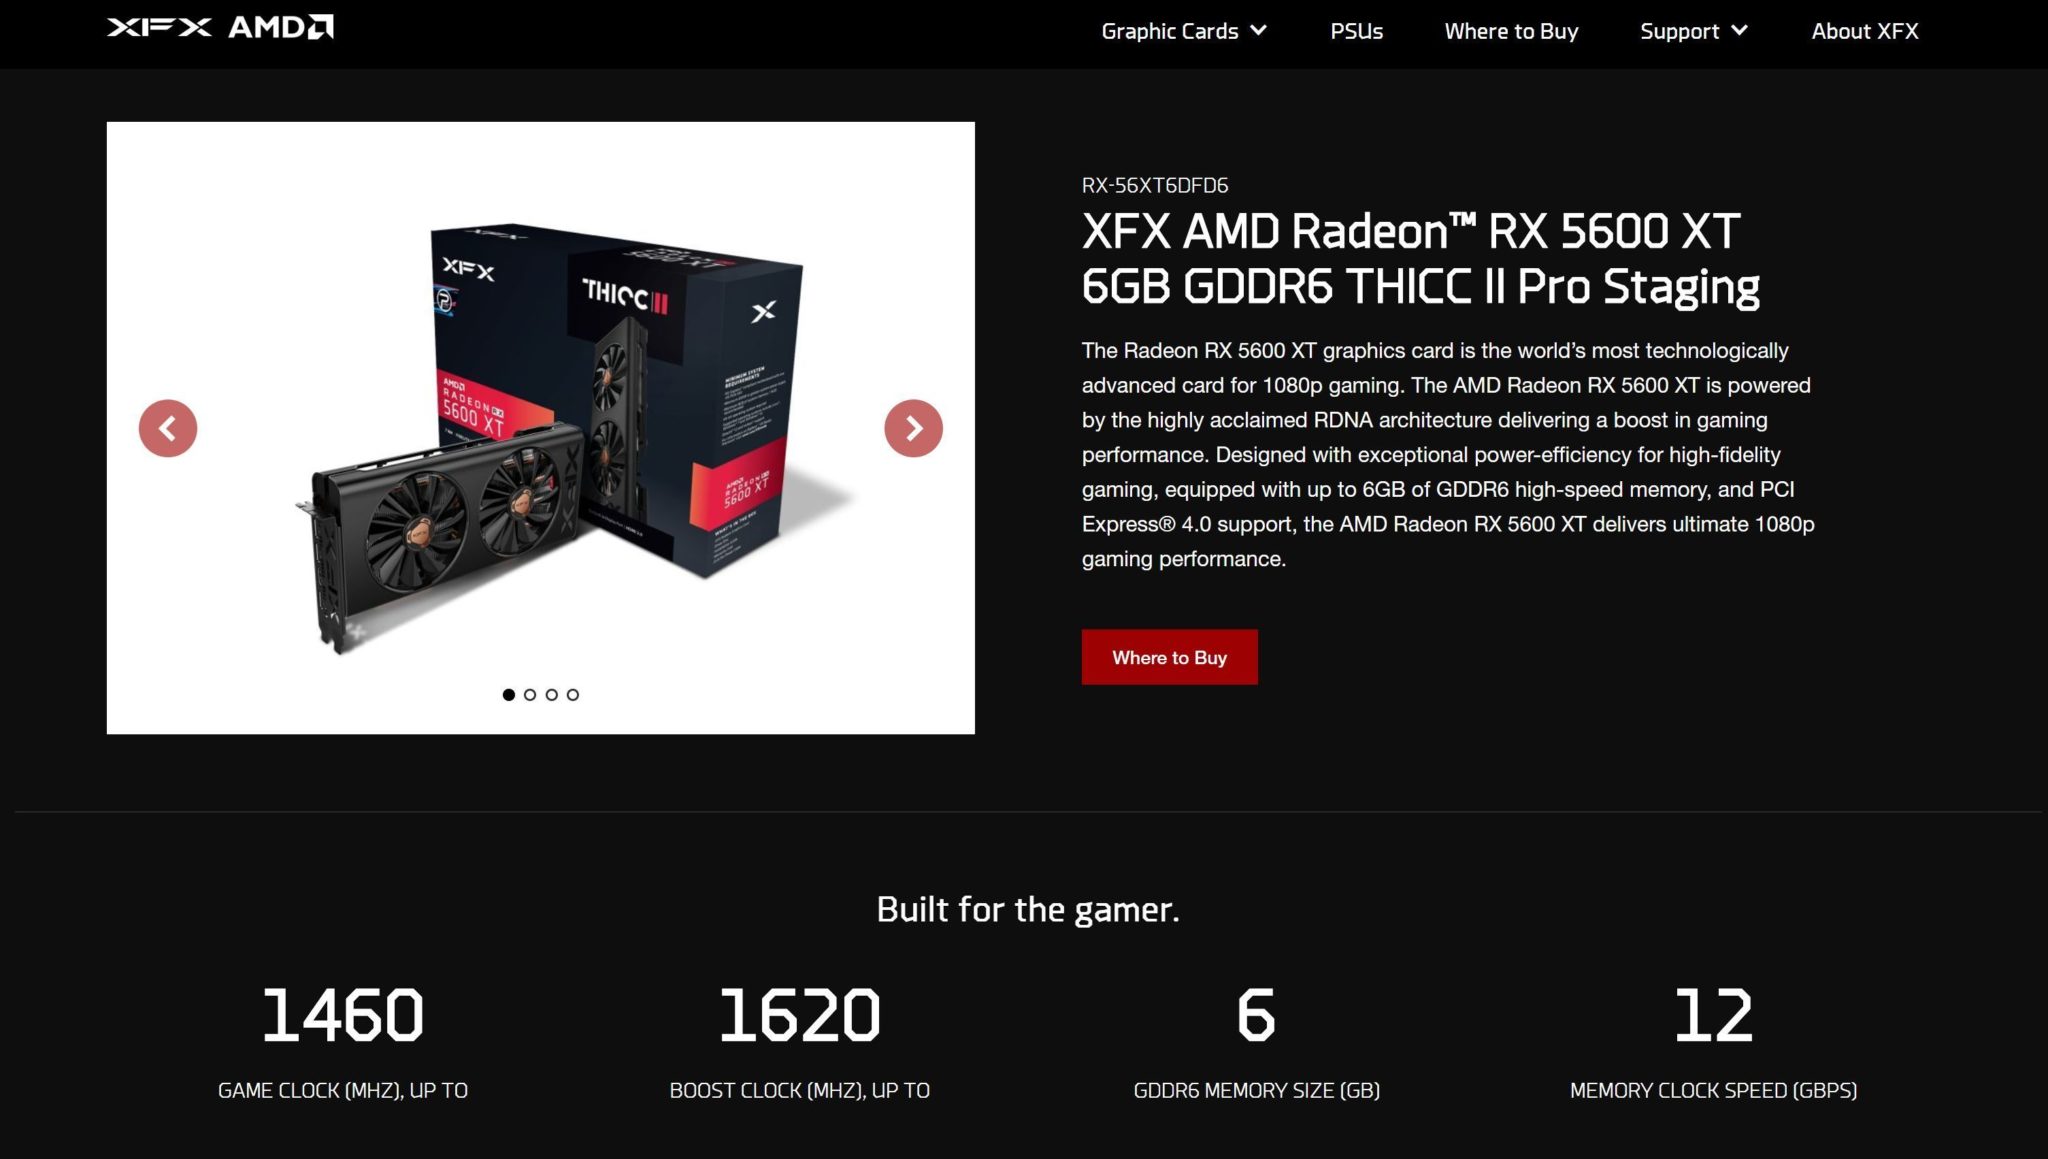The width and height of the screenshot is (2048, 1159).
Task: Show previous product image with left arrow
Action: click(x=168, y=429)
